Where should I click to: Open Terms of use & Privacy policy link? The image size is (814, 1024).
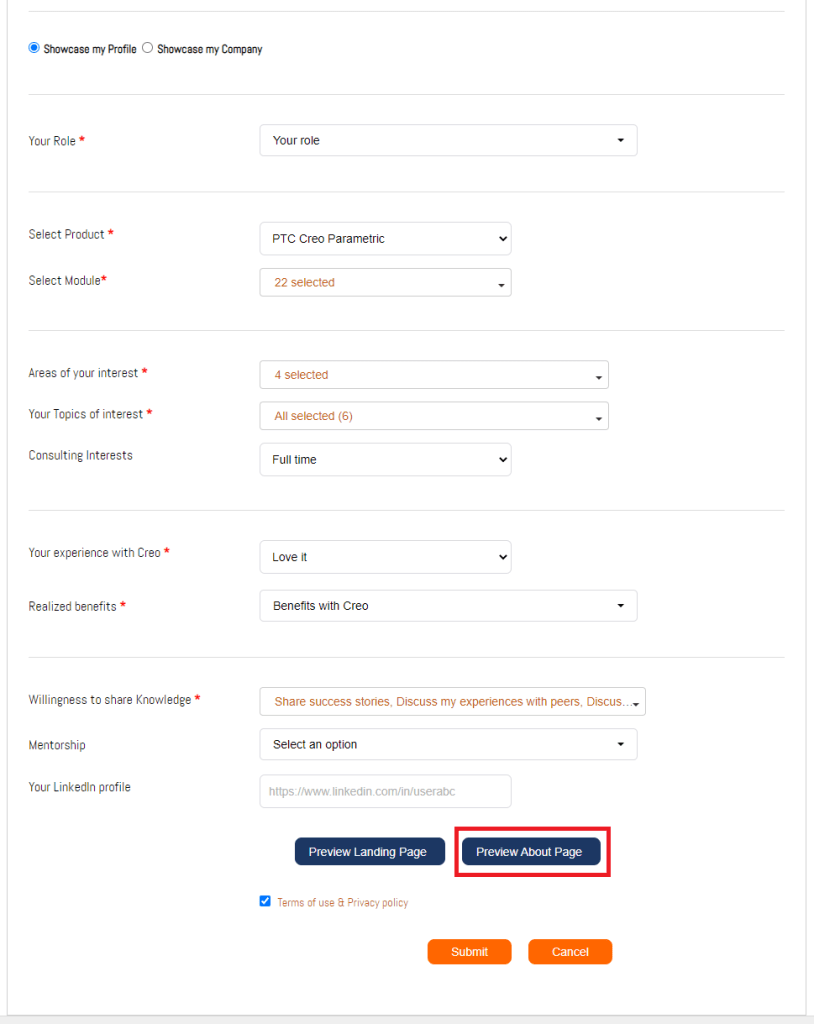point(342,903)
